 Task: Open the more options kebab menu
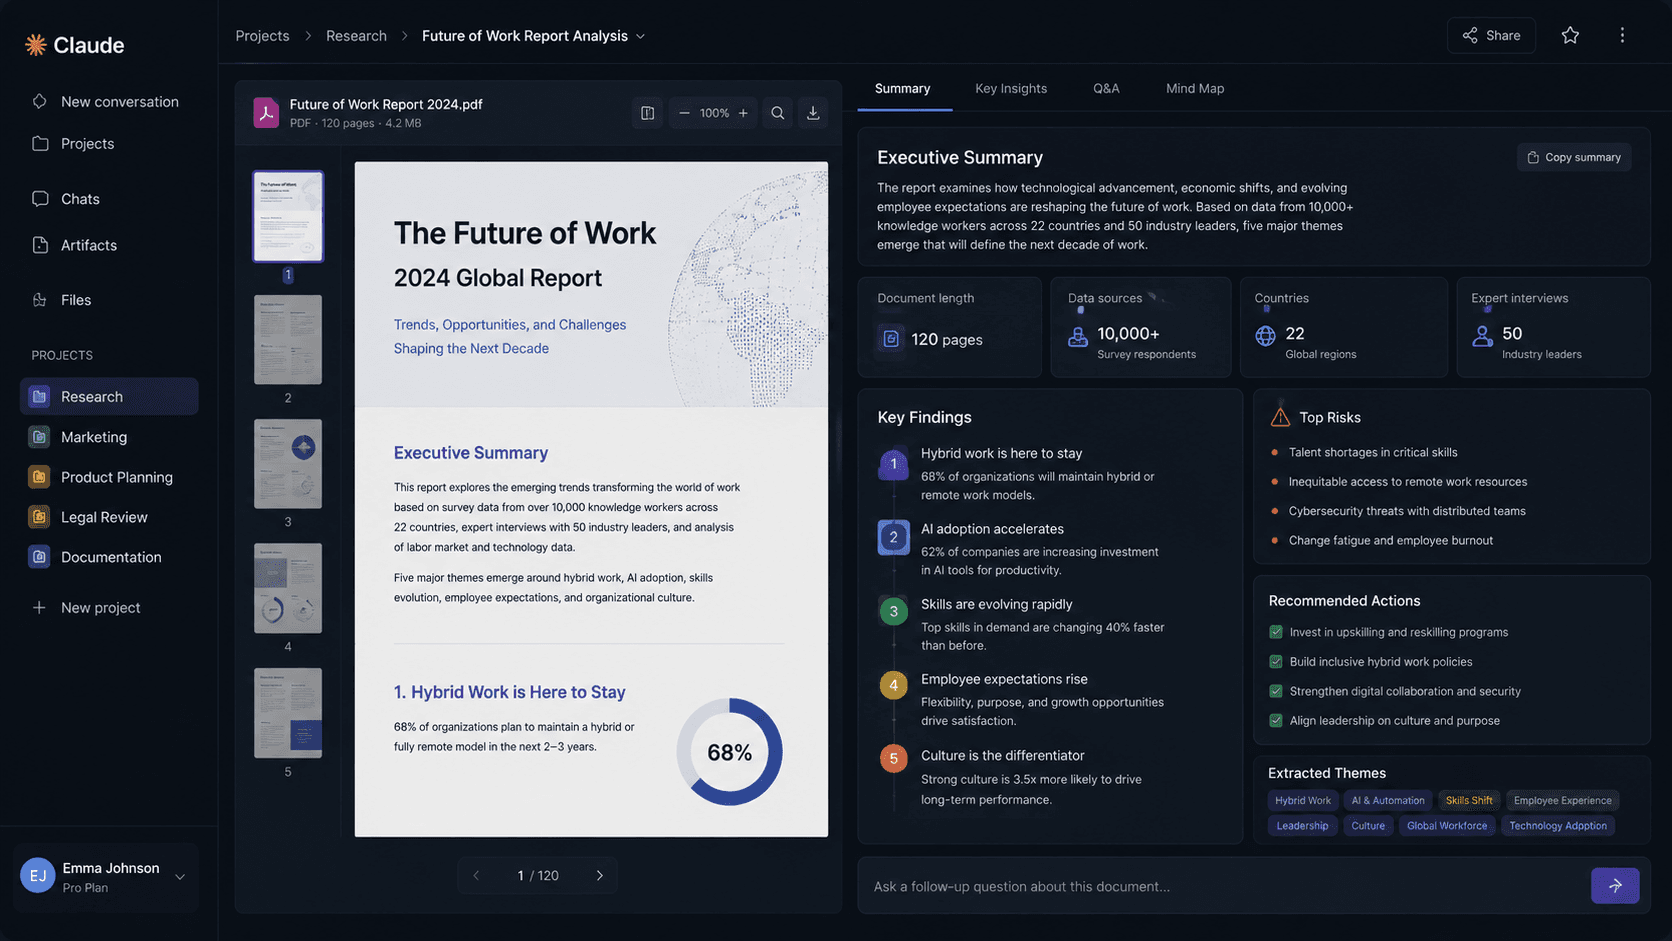1622,36
